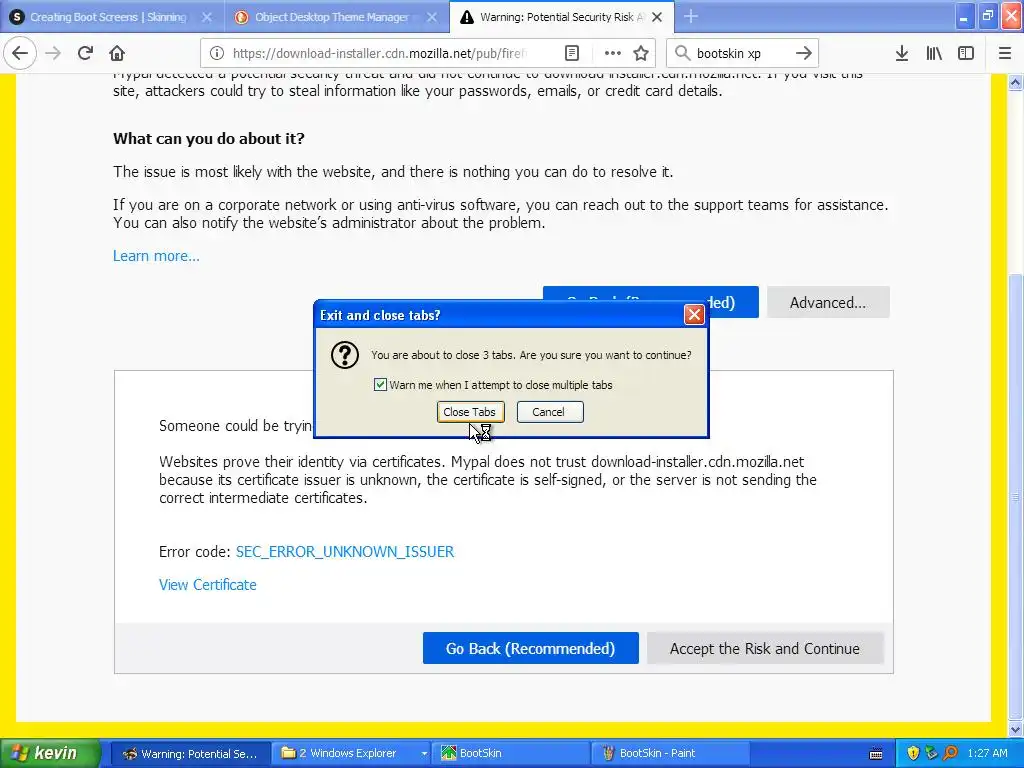Click the magnifier tray icon
The height and width of the screenshot is (768, 1024).
950,753
